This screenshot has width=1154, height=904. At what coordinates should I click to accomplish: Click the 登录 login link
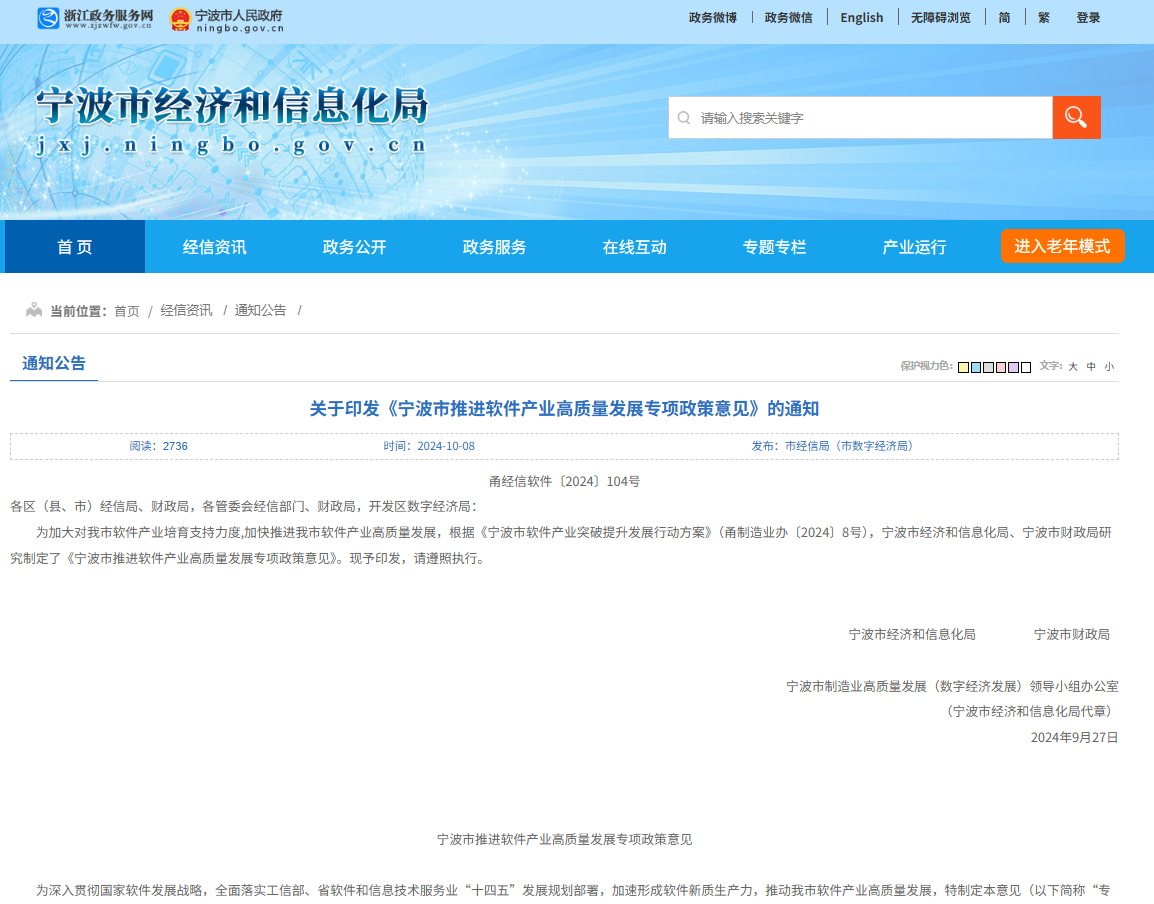pos(1088,17)
